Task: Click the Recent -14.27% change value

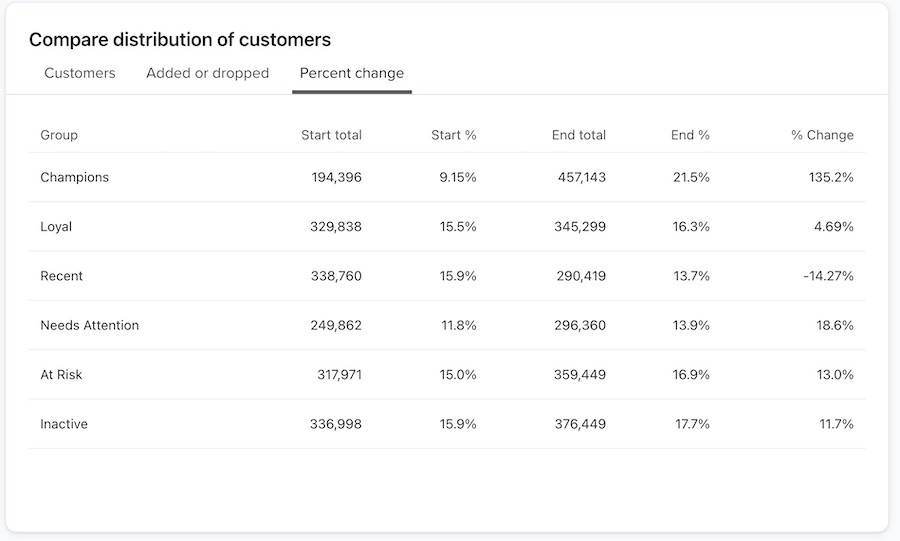Action: click(x=828, y=276)
